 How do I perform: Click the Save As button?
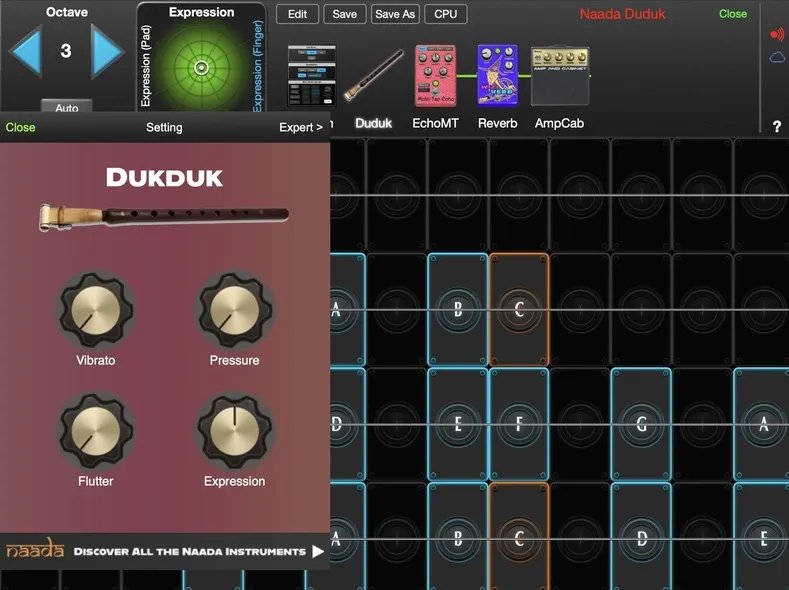click(395, 14)
